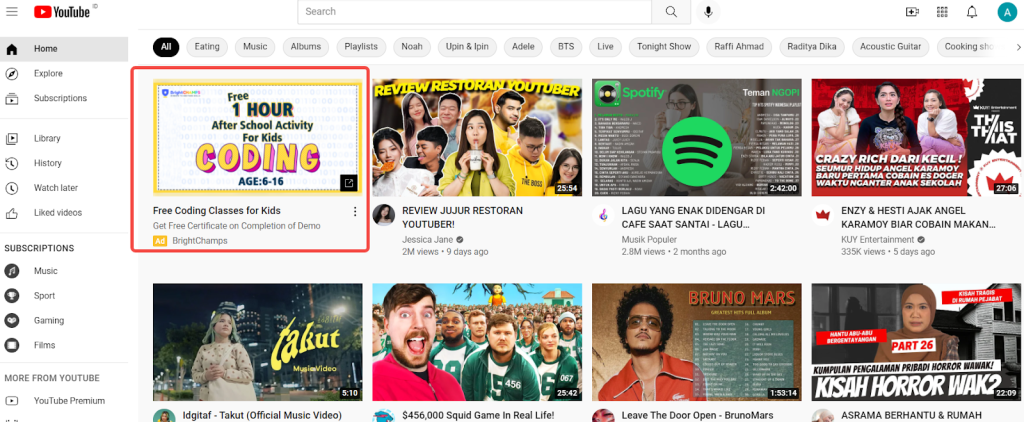Open Free Coding Classes for Kids title
The height and width of the screenshot is (422, 1024).
coord(217,211)
